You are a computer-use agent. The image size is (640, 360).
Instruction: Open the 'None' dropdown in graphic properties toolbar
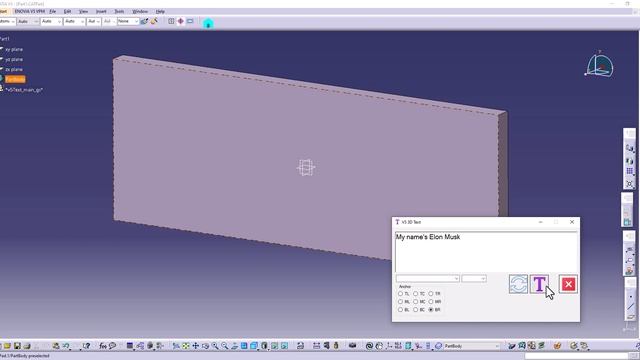128,21
